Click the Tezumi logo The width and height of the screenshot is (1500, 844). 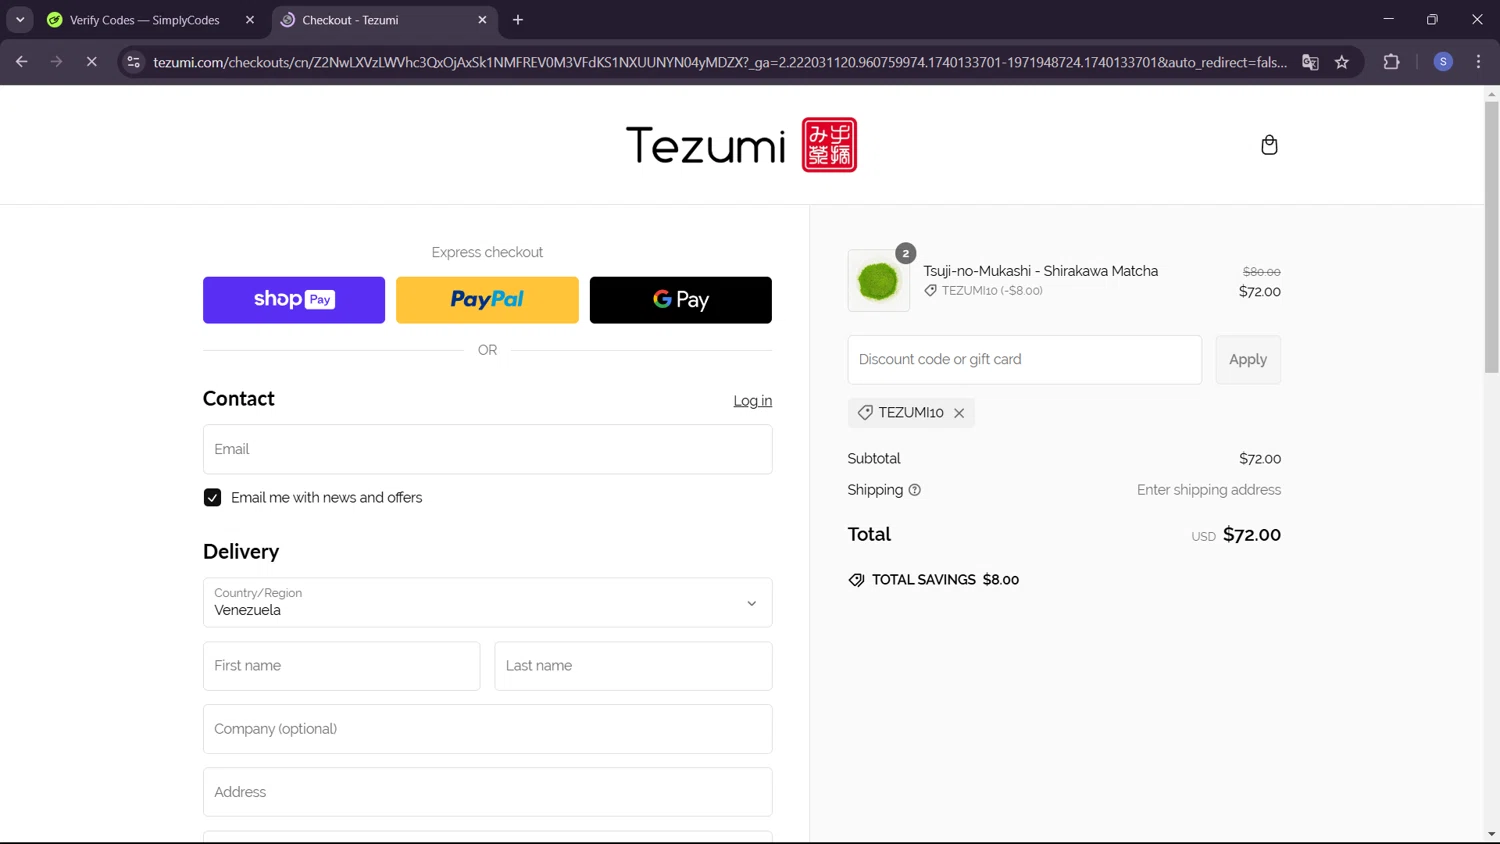741,145
